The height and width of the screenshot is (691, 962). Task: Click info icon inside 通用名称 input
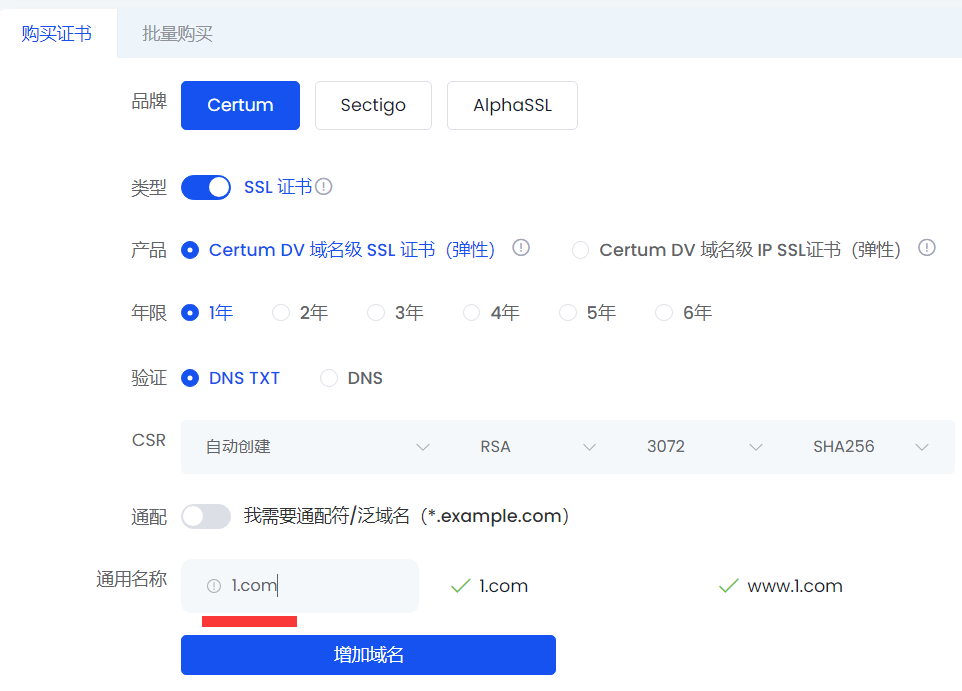213,586
